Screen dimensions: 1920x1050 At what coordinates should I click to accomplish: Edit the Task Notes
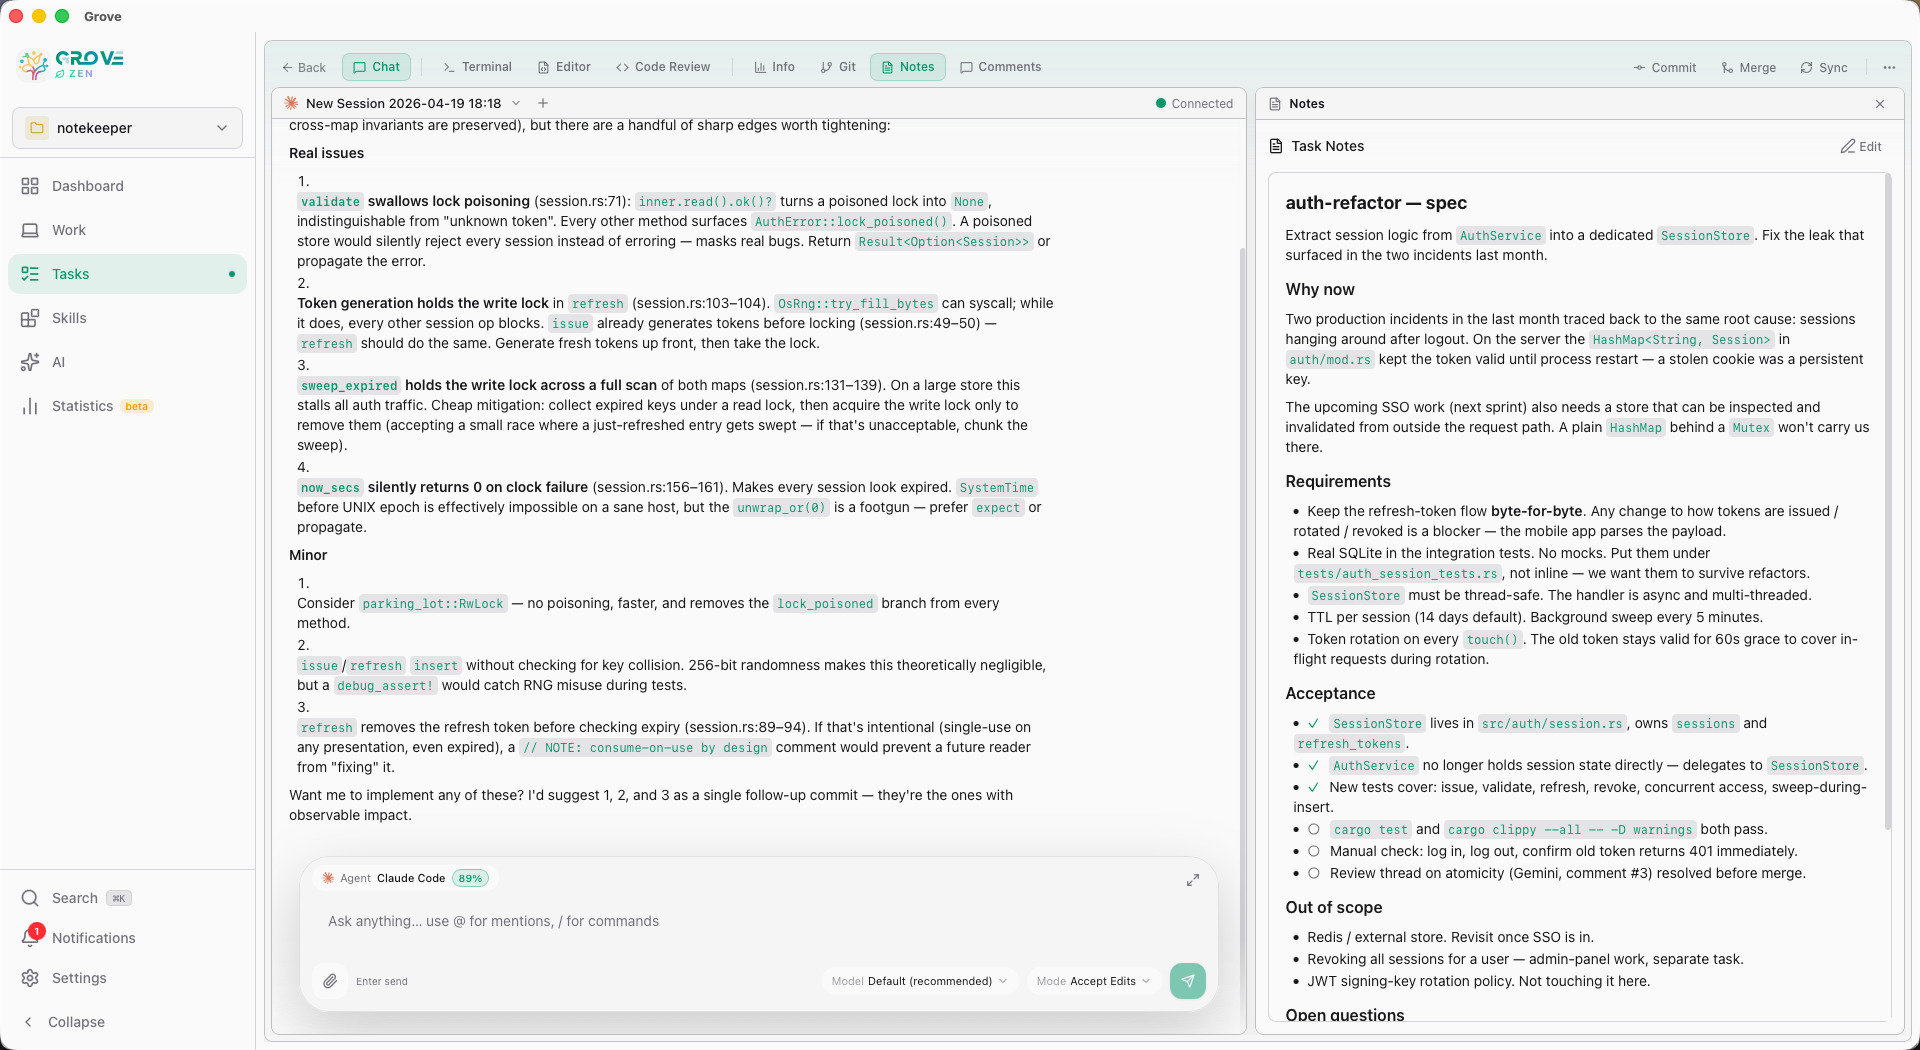(x=1861, y=146)
